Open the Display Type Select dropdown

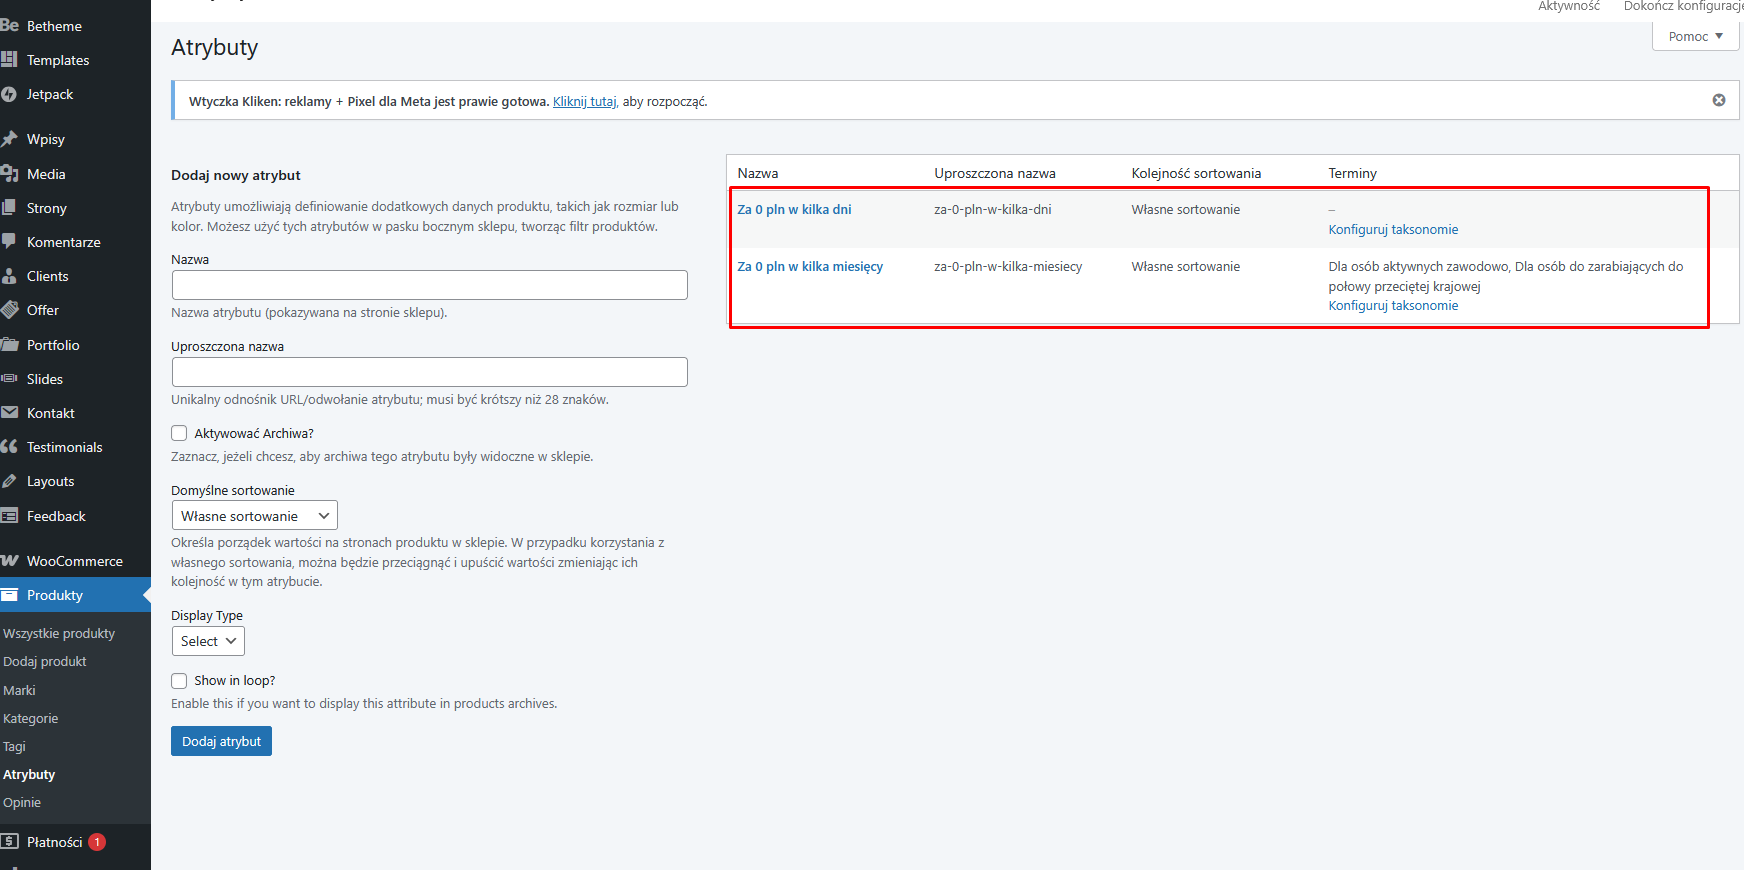coord(208,641)
